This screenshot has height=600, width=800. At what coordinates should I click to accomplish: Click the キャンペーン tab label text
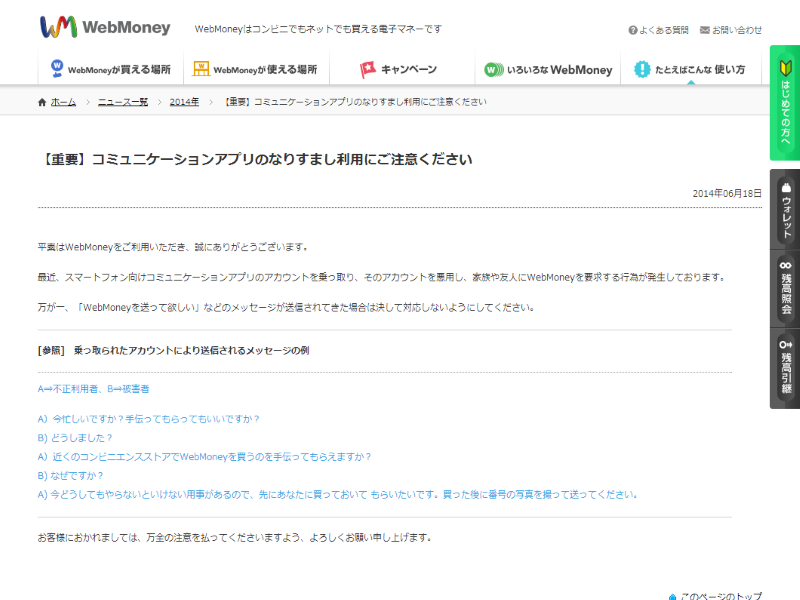[408, 70]
